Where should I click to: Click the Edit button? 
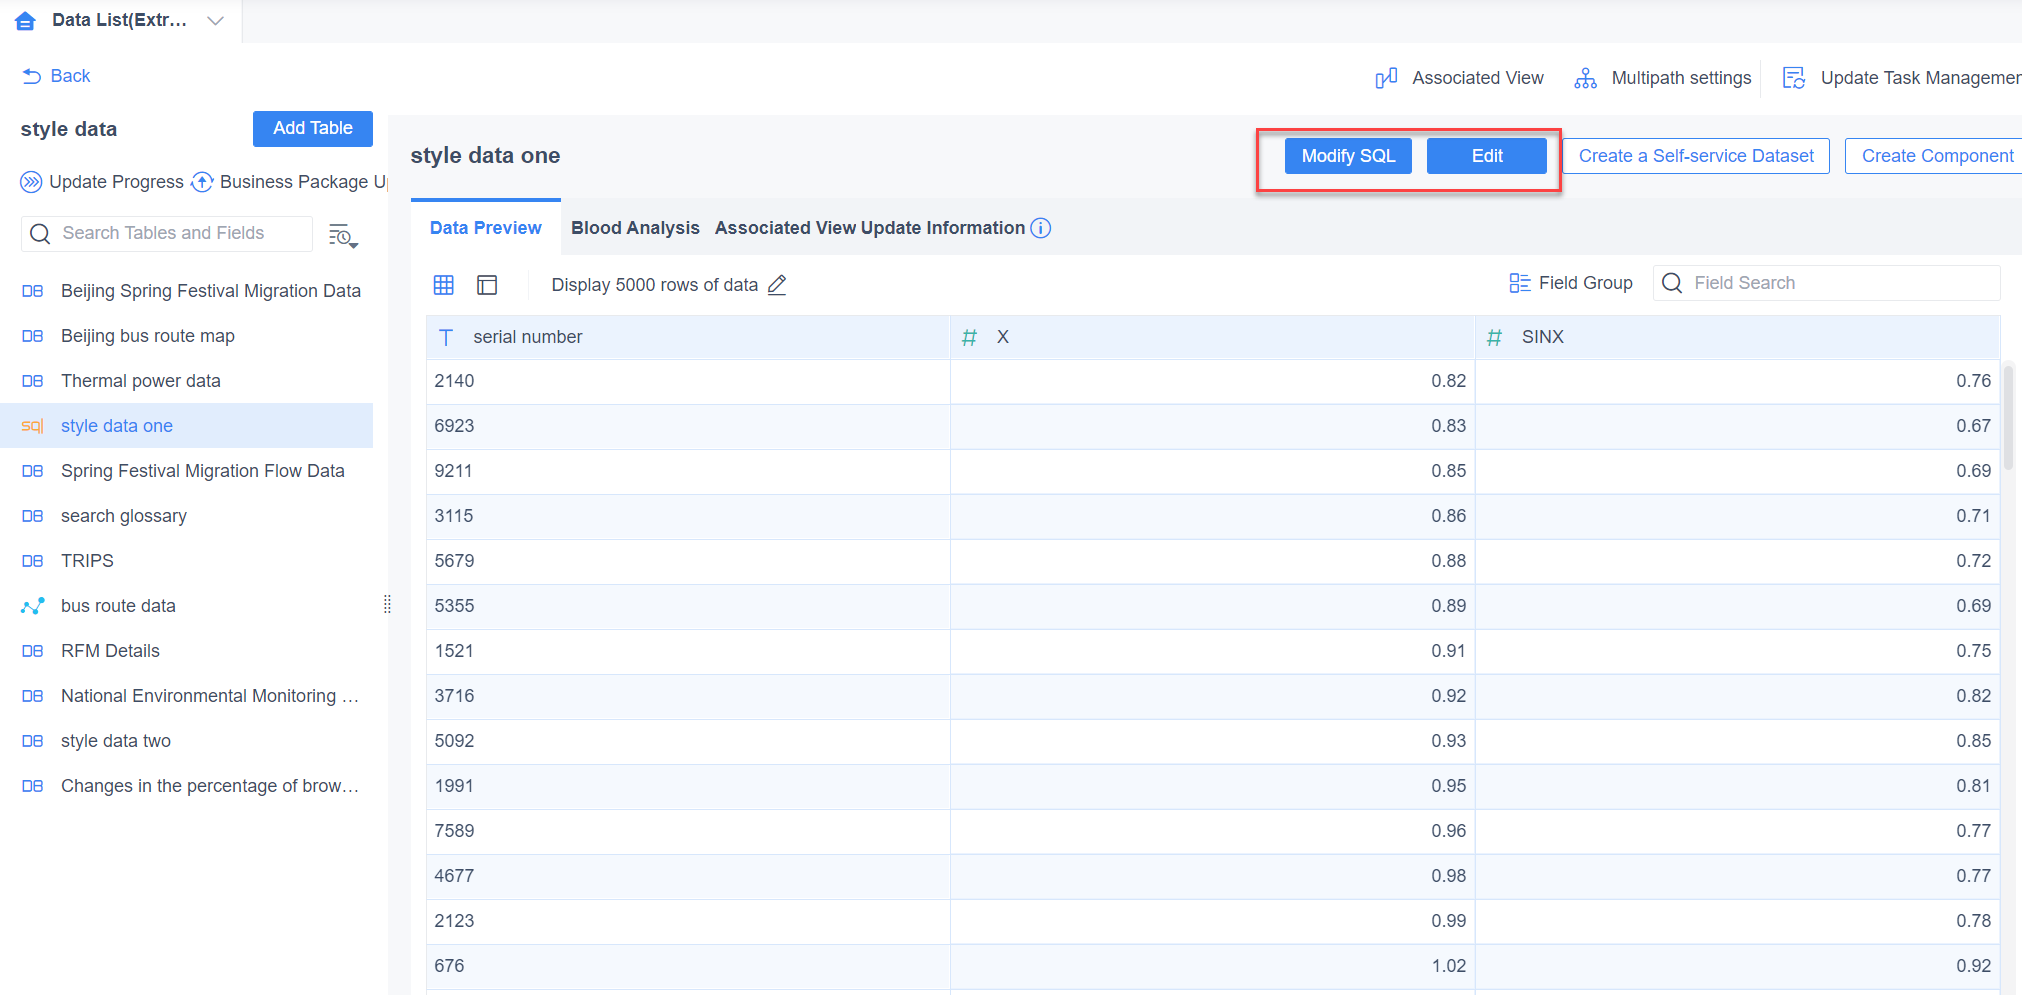pyautogui.click(x=1487, y=156)
